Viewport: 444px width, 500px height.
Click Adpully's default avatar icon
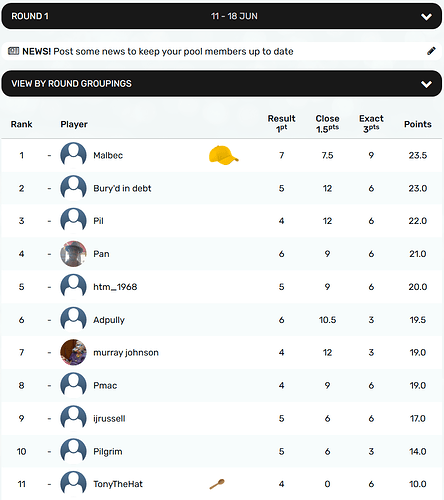point(73,320)
